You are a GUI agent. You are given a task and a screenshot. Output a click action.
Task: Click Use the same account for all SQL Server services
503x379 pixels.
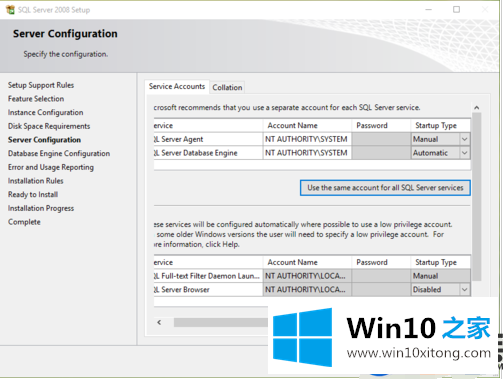385,188
